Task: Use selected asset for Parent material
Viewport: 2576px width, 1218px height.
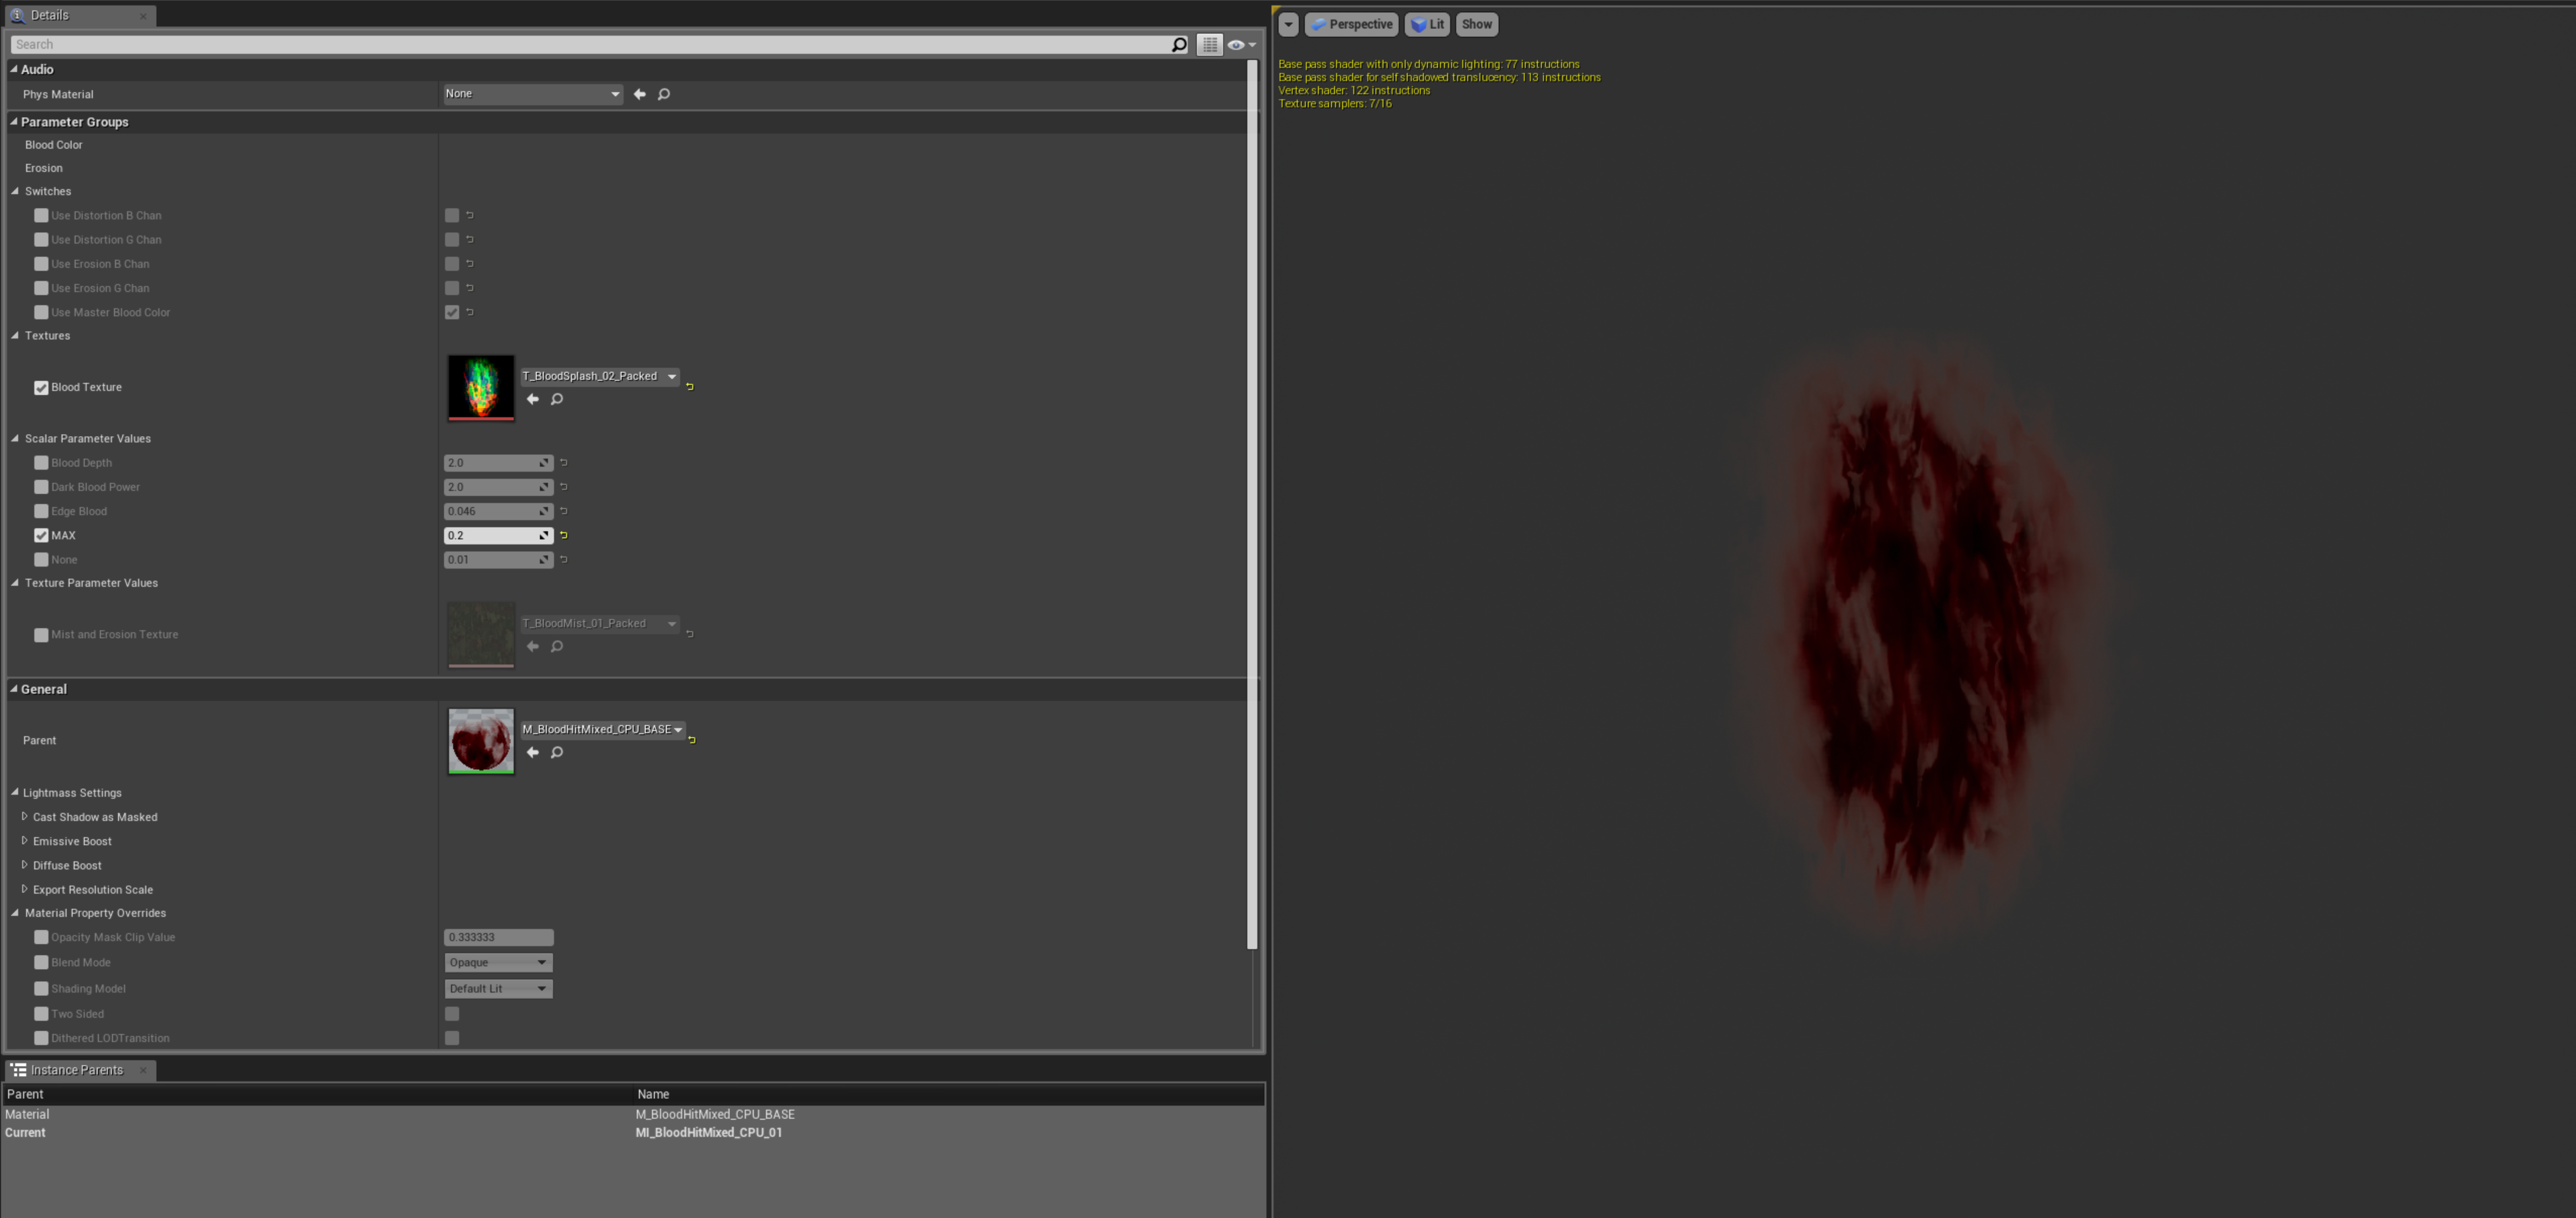Action: [533, 752]
